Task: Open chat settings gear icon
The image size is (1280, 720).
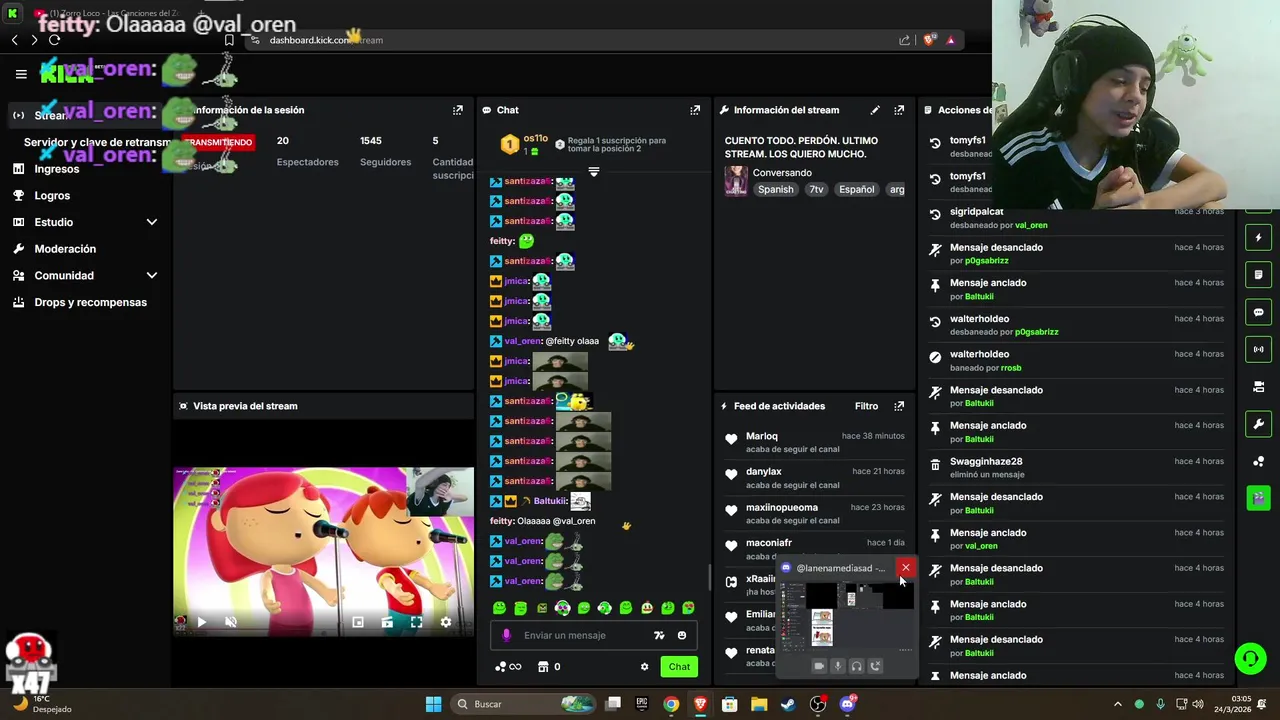Action: click(644, 667)
